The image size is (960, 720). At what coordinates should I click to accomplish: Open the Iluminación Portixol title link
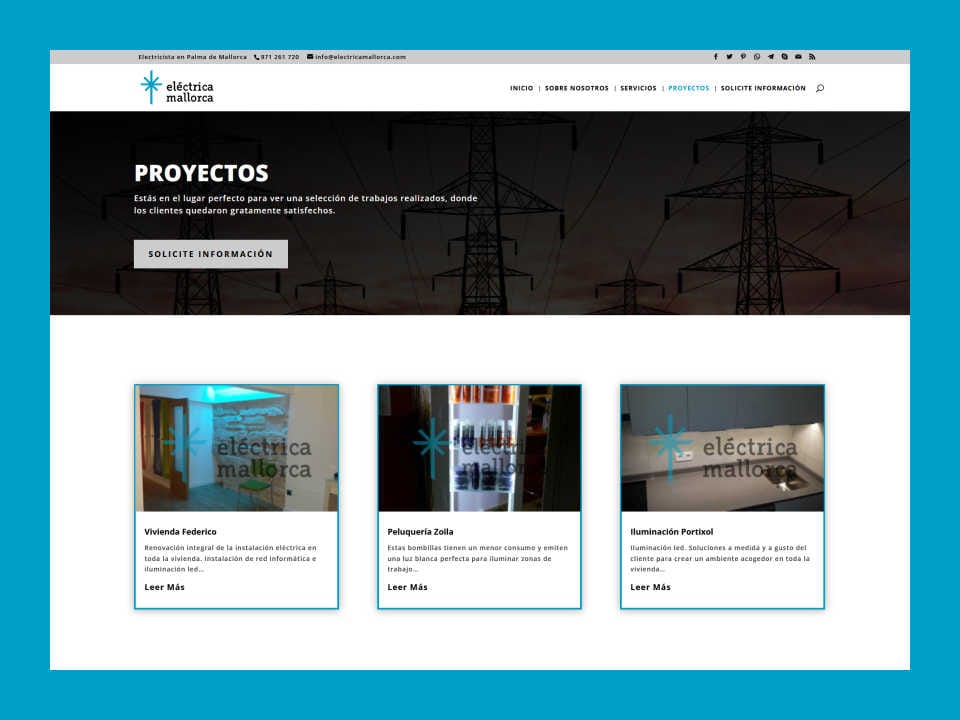point(671,532)
